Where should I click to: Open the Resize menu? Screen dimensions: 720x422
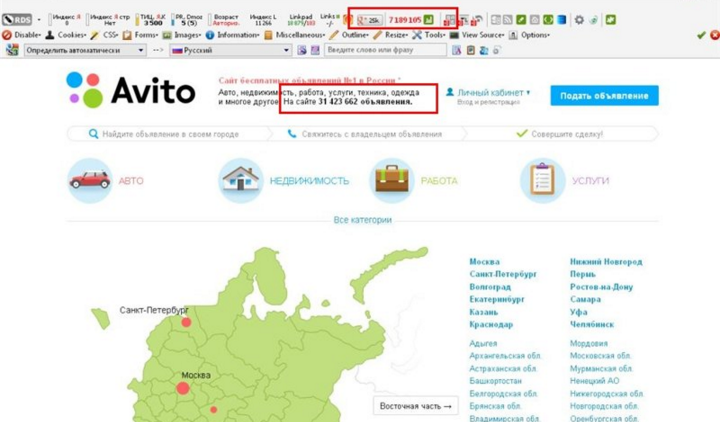coord(390,35)
